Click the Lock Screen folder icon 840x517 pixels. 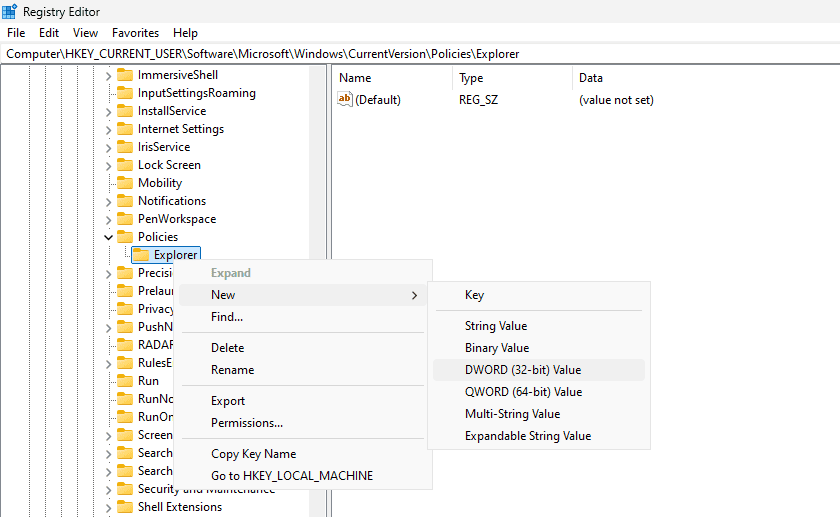125,164
